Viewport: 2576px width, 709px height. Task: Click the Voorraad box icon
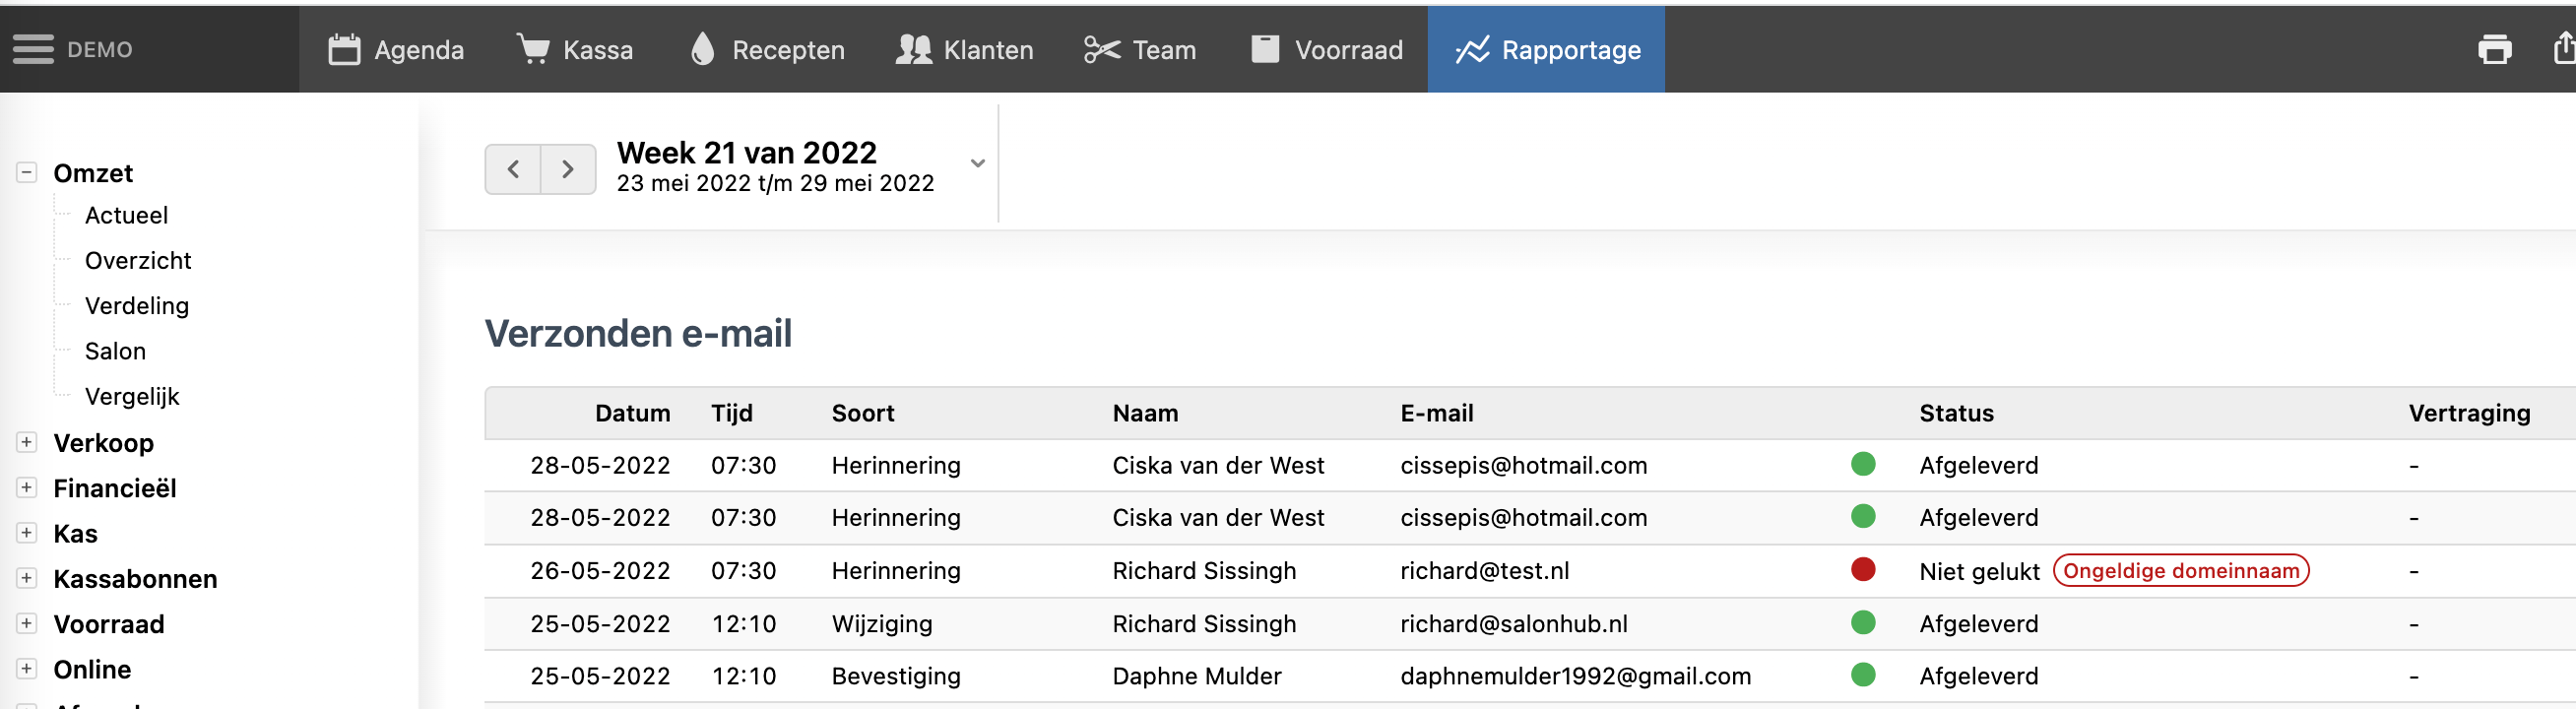(1265, 49)
